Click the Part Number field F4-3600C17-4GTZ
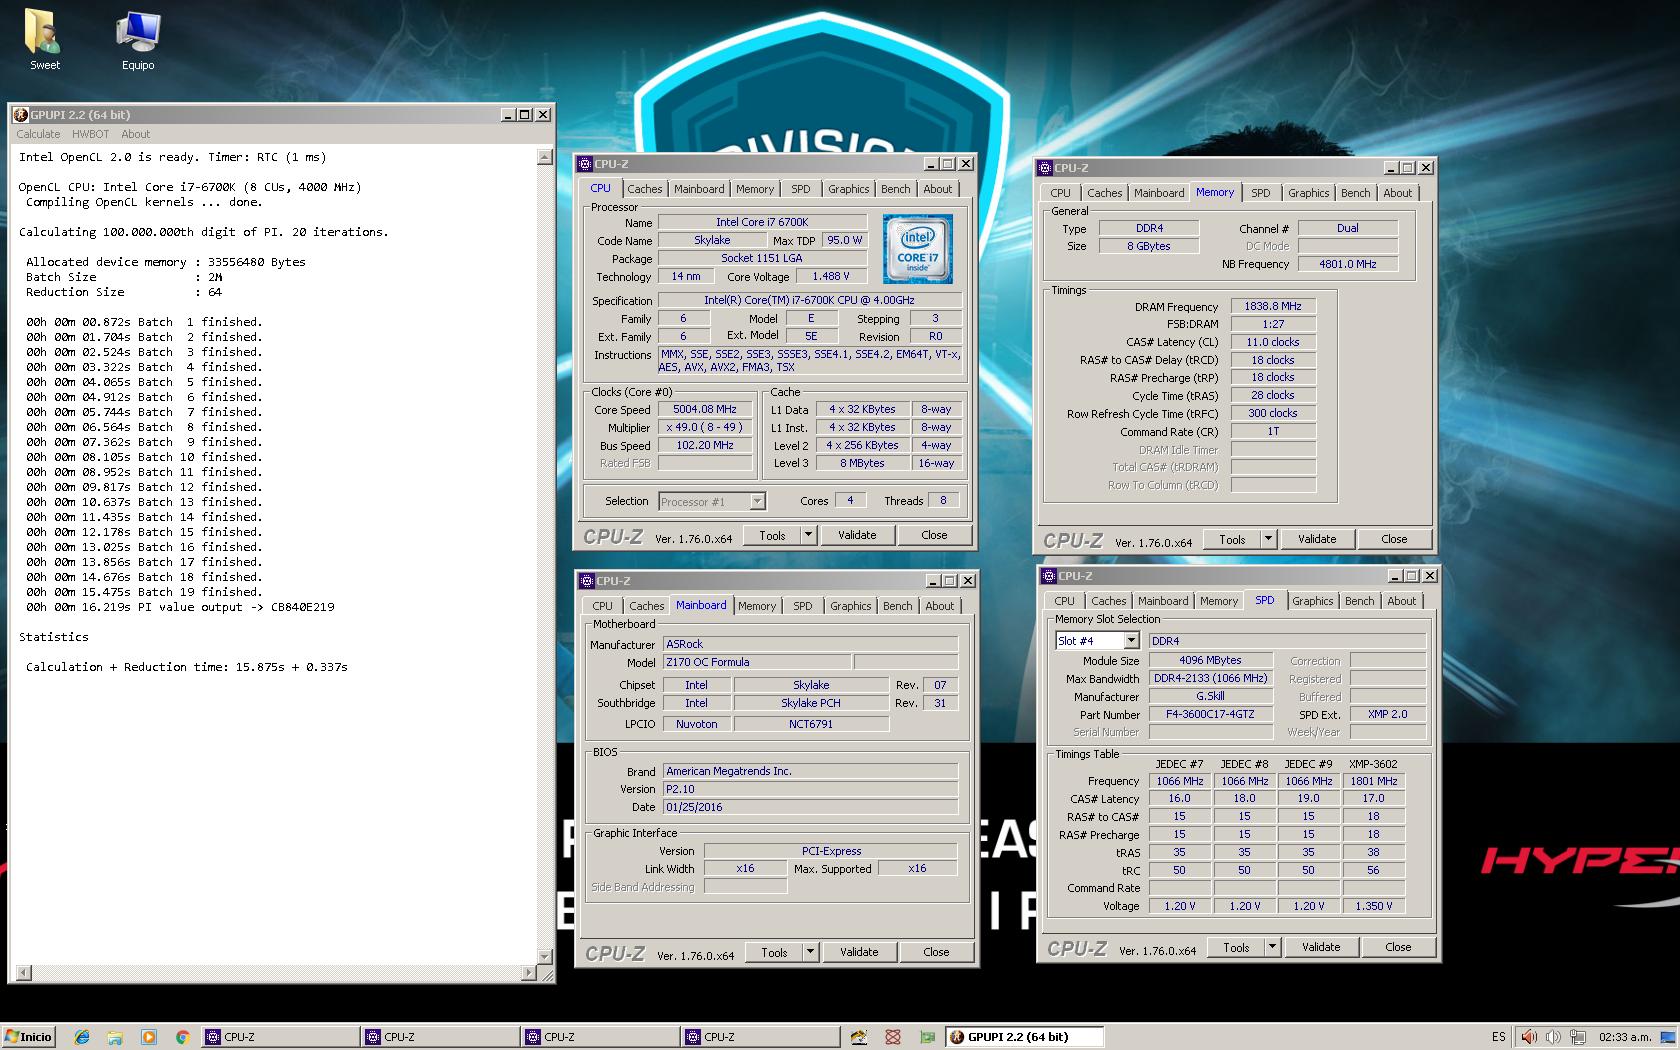The image size is (1680, 1050). [1210, 714]
